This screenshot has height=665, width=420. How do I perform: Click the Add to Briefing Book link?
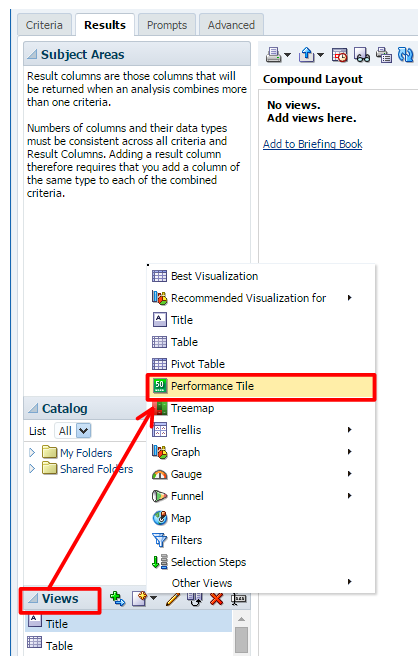coord(313,144)
